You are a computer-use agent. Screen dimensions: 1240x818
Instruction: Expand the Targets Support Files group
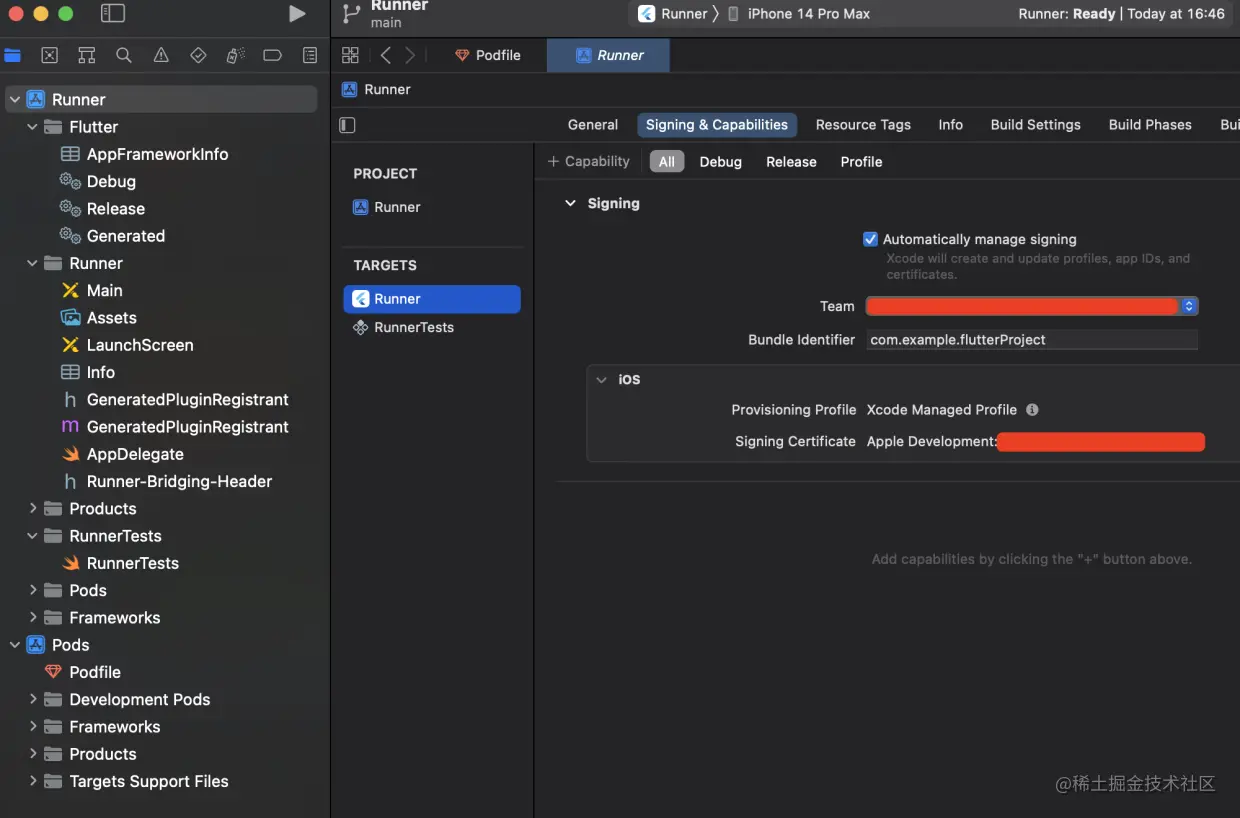click(32, 781)
